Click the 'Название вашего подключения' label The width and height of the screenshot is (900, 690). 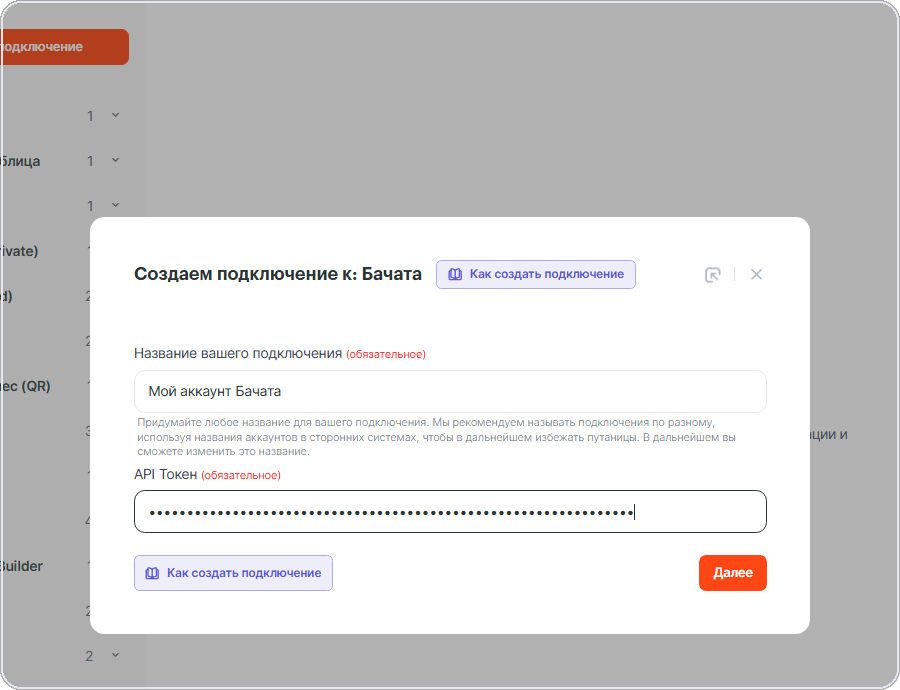238,354
